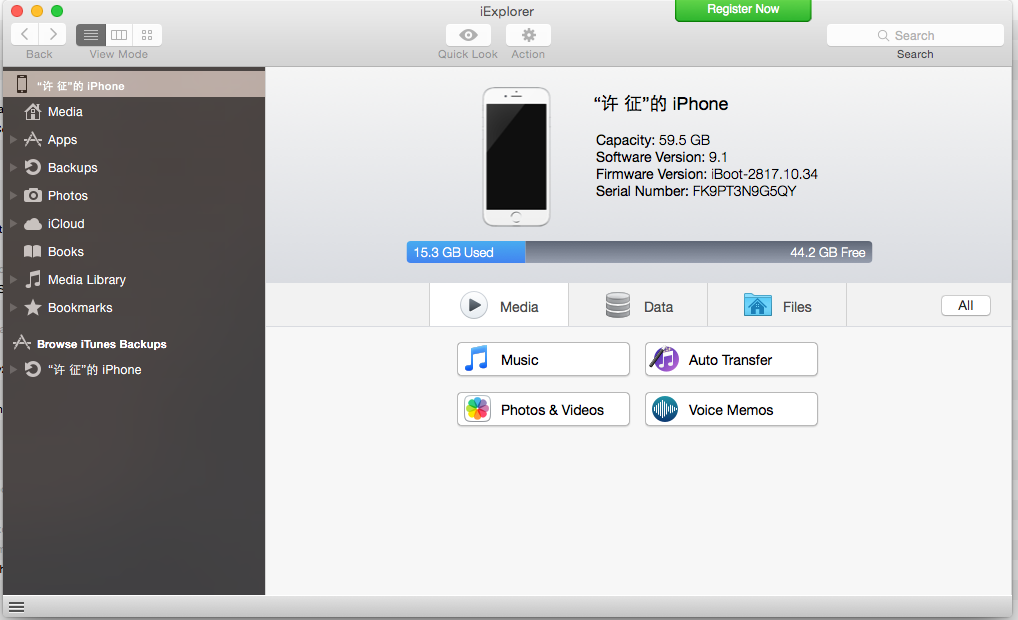The height and width of the screenshot is (620, 1018).
Task: Switch to the Media tab
Action: (499, 305)
